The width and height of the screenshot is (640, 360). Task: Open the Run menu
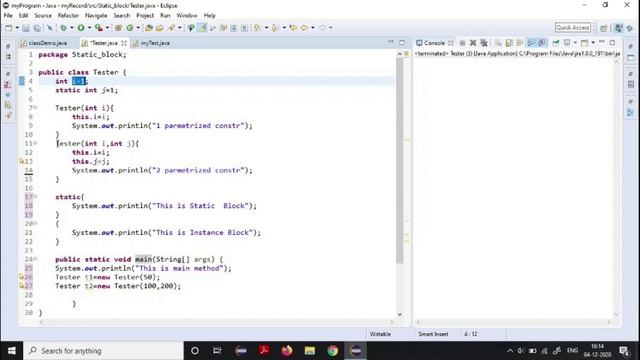(165, 16)
